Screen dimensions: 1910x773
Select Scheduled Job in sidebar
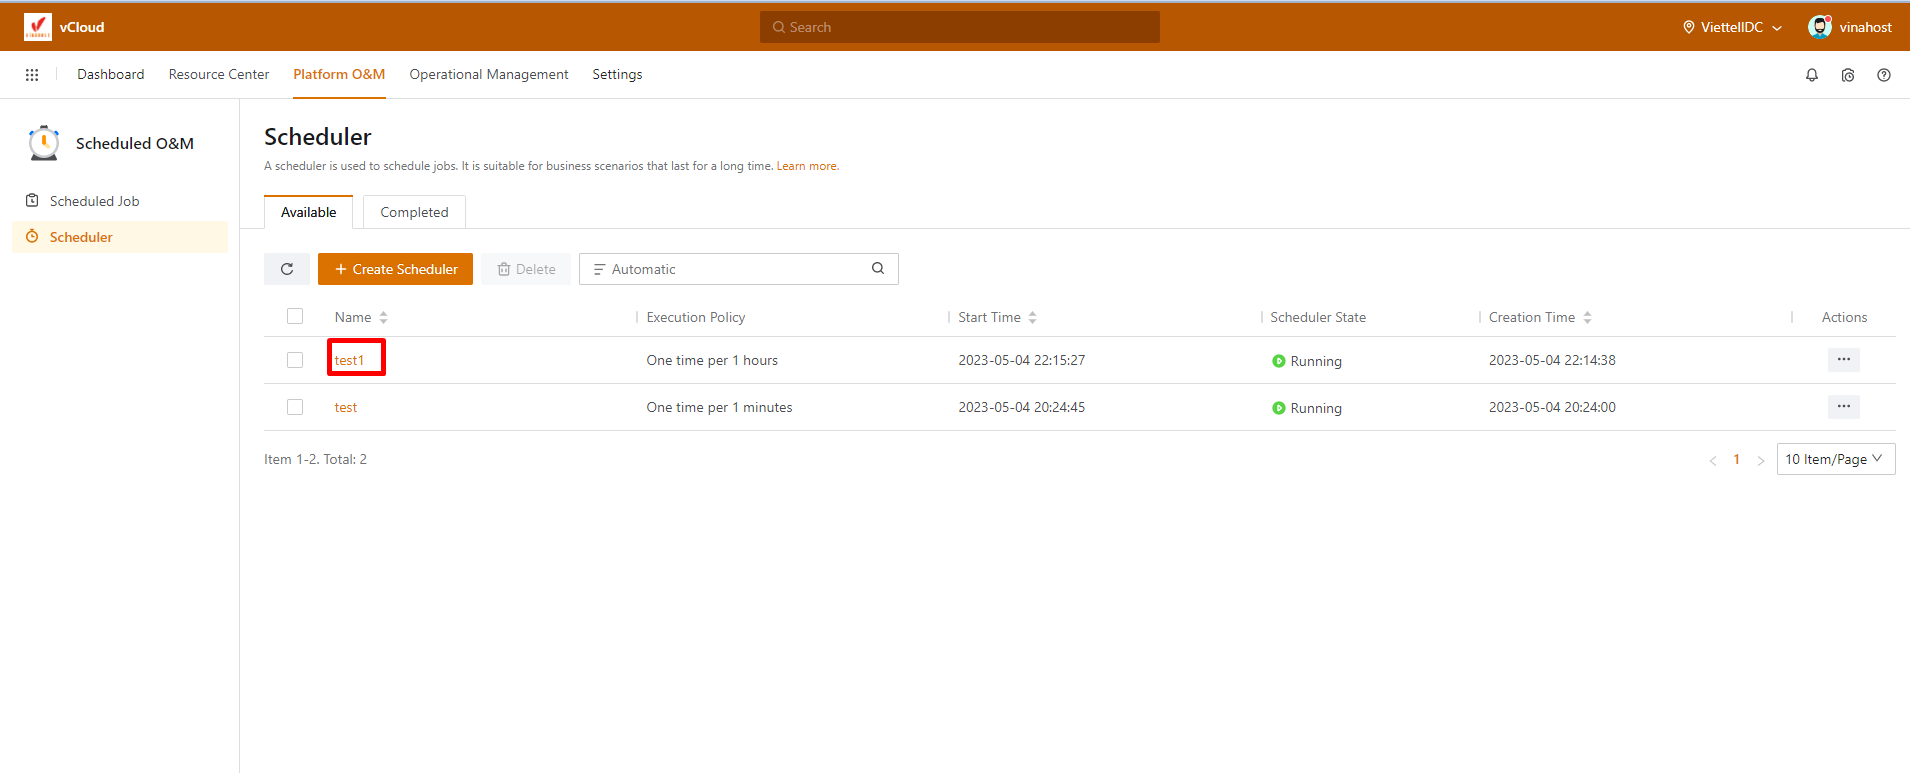pyautogui.click(x=95, y=201)
